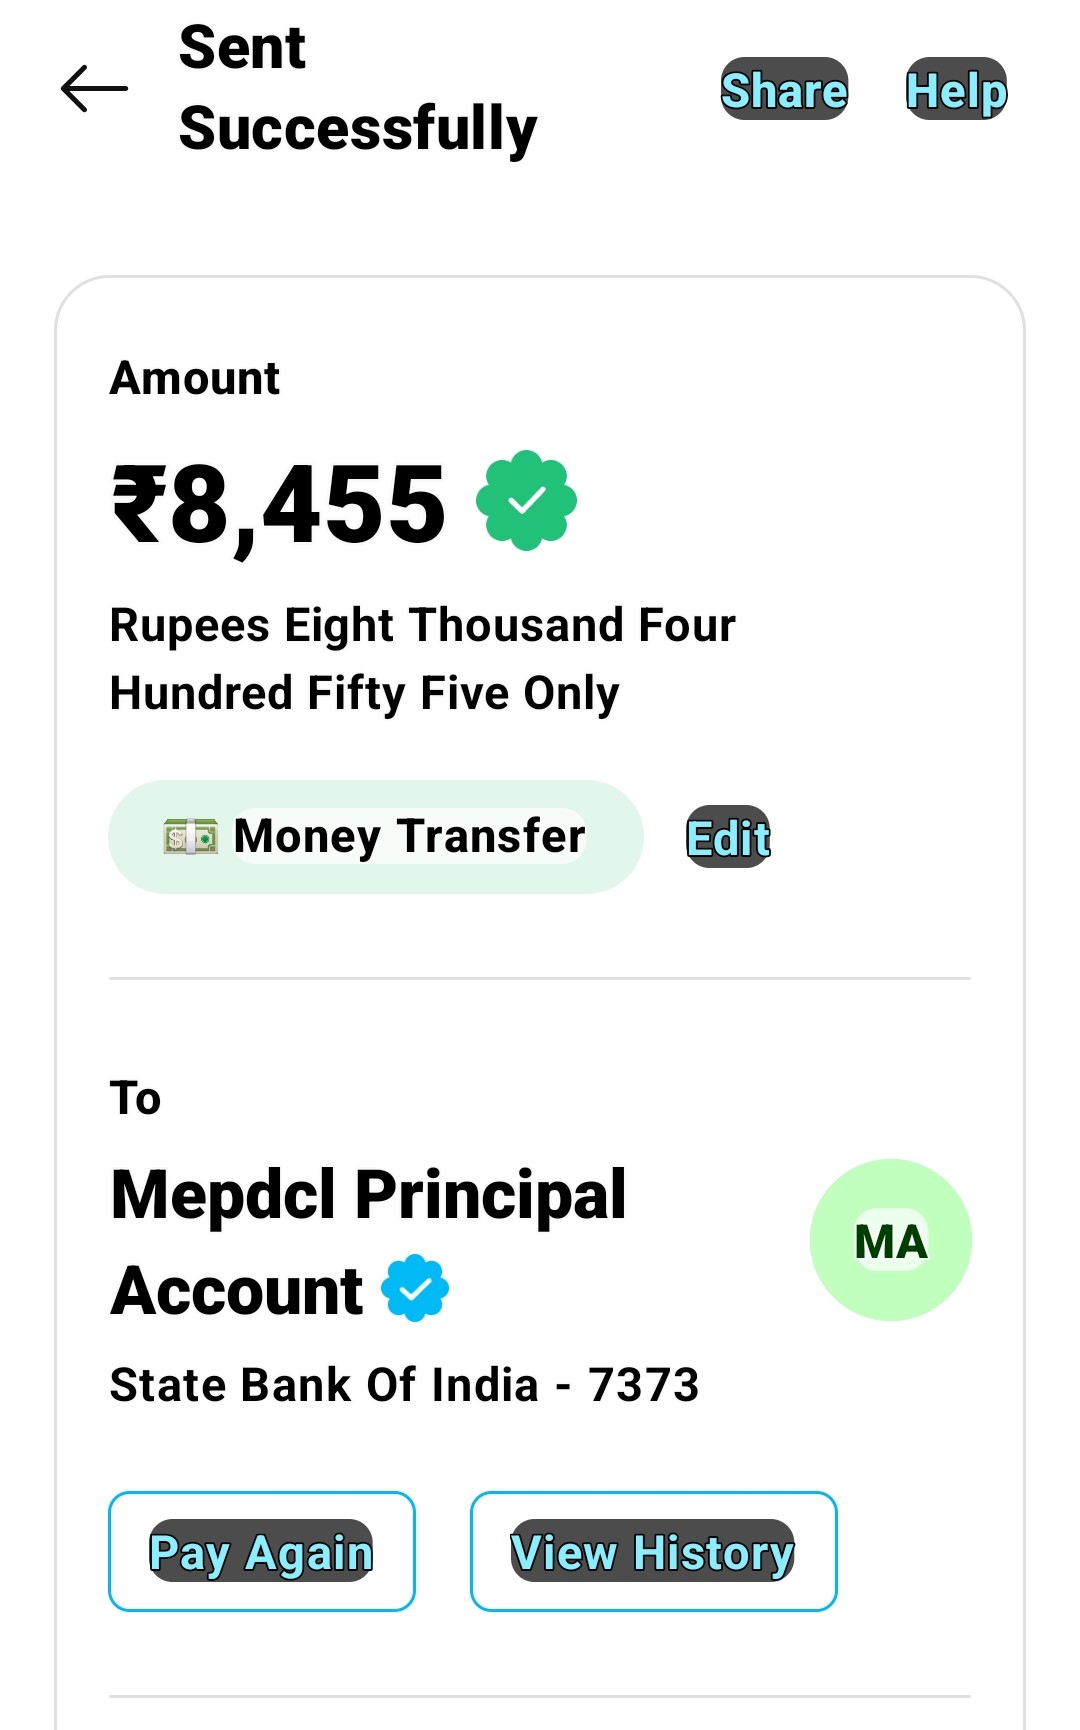Tap State Bank Of India - 7373 details
The height and width of the screenshot is (1730, 1080).
point(404,1385)
